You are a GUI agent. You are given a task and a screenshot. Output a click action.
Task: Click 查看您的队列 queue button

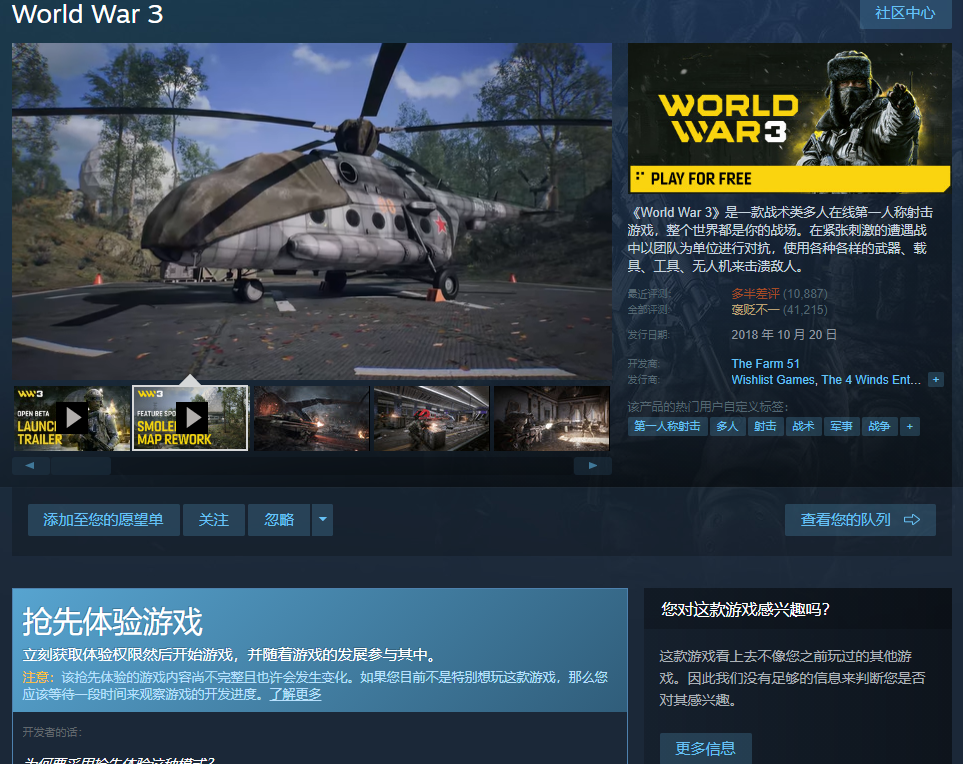click(860, 520)
